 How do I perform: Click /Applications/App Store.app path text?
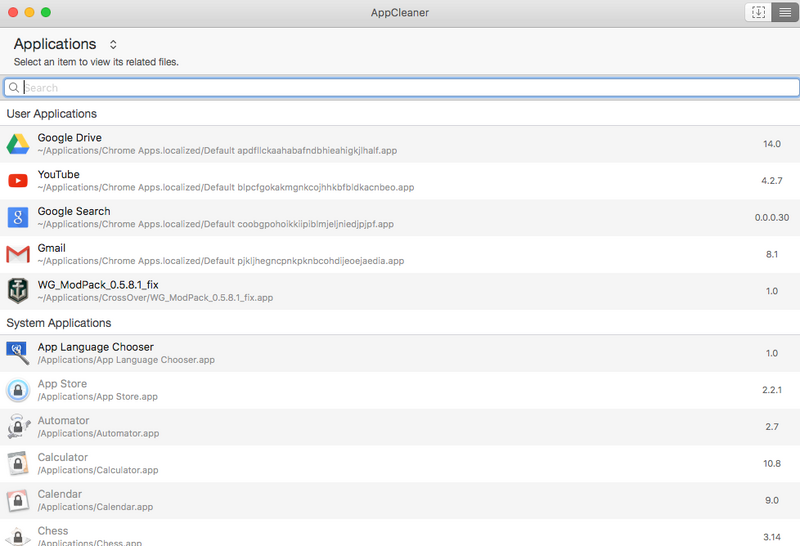97,396
